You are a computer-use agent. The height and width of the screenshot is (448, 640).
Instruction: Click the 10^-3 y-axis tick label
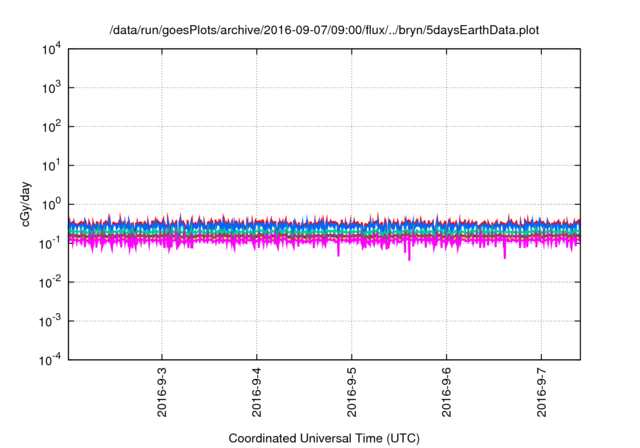(x=50, y=322)
